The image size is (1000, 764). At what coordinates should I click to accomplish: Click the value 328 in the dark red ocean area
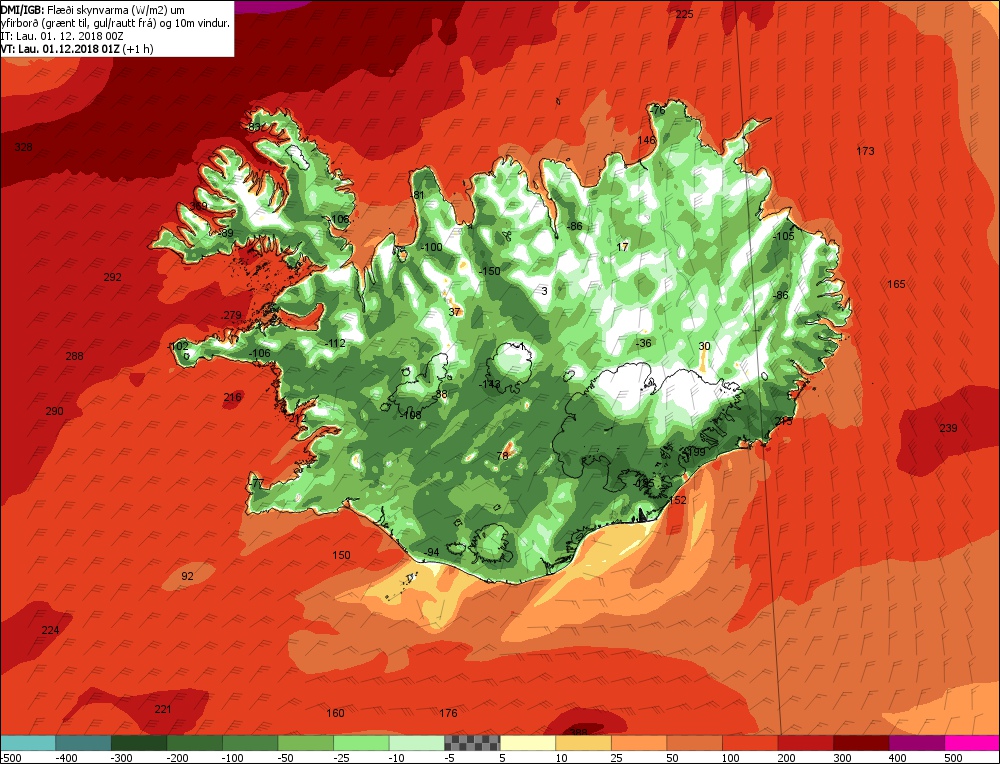click(x=23, y=147)
